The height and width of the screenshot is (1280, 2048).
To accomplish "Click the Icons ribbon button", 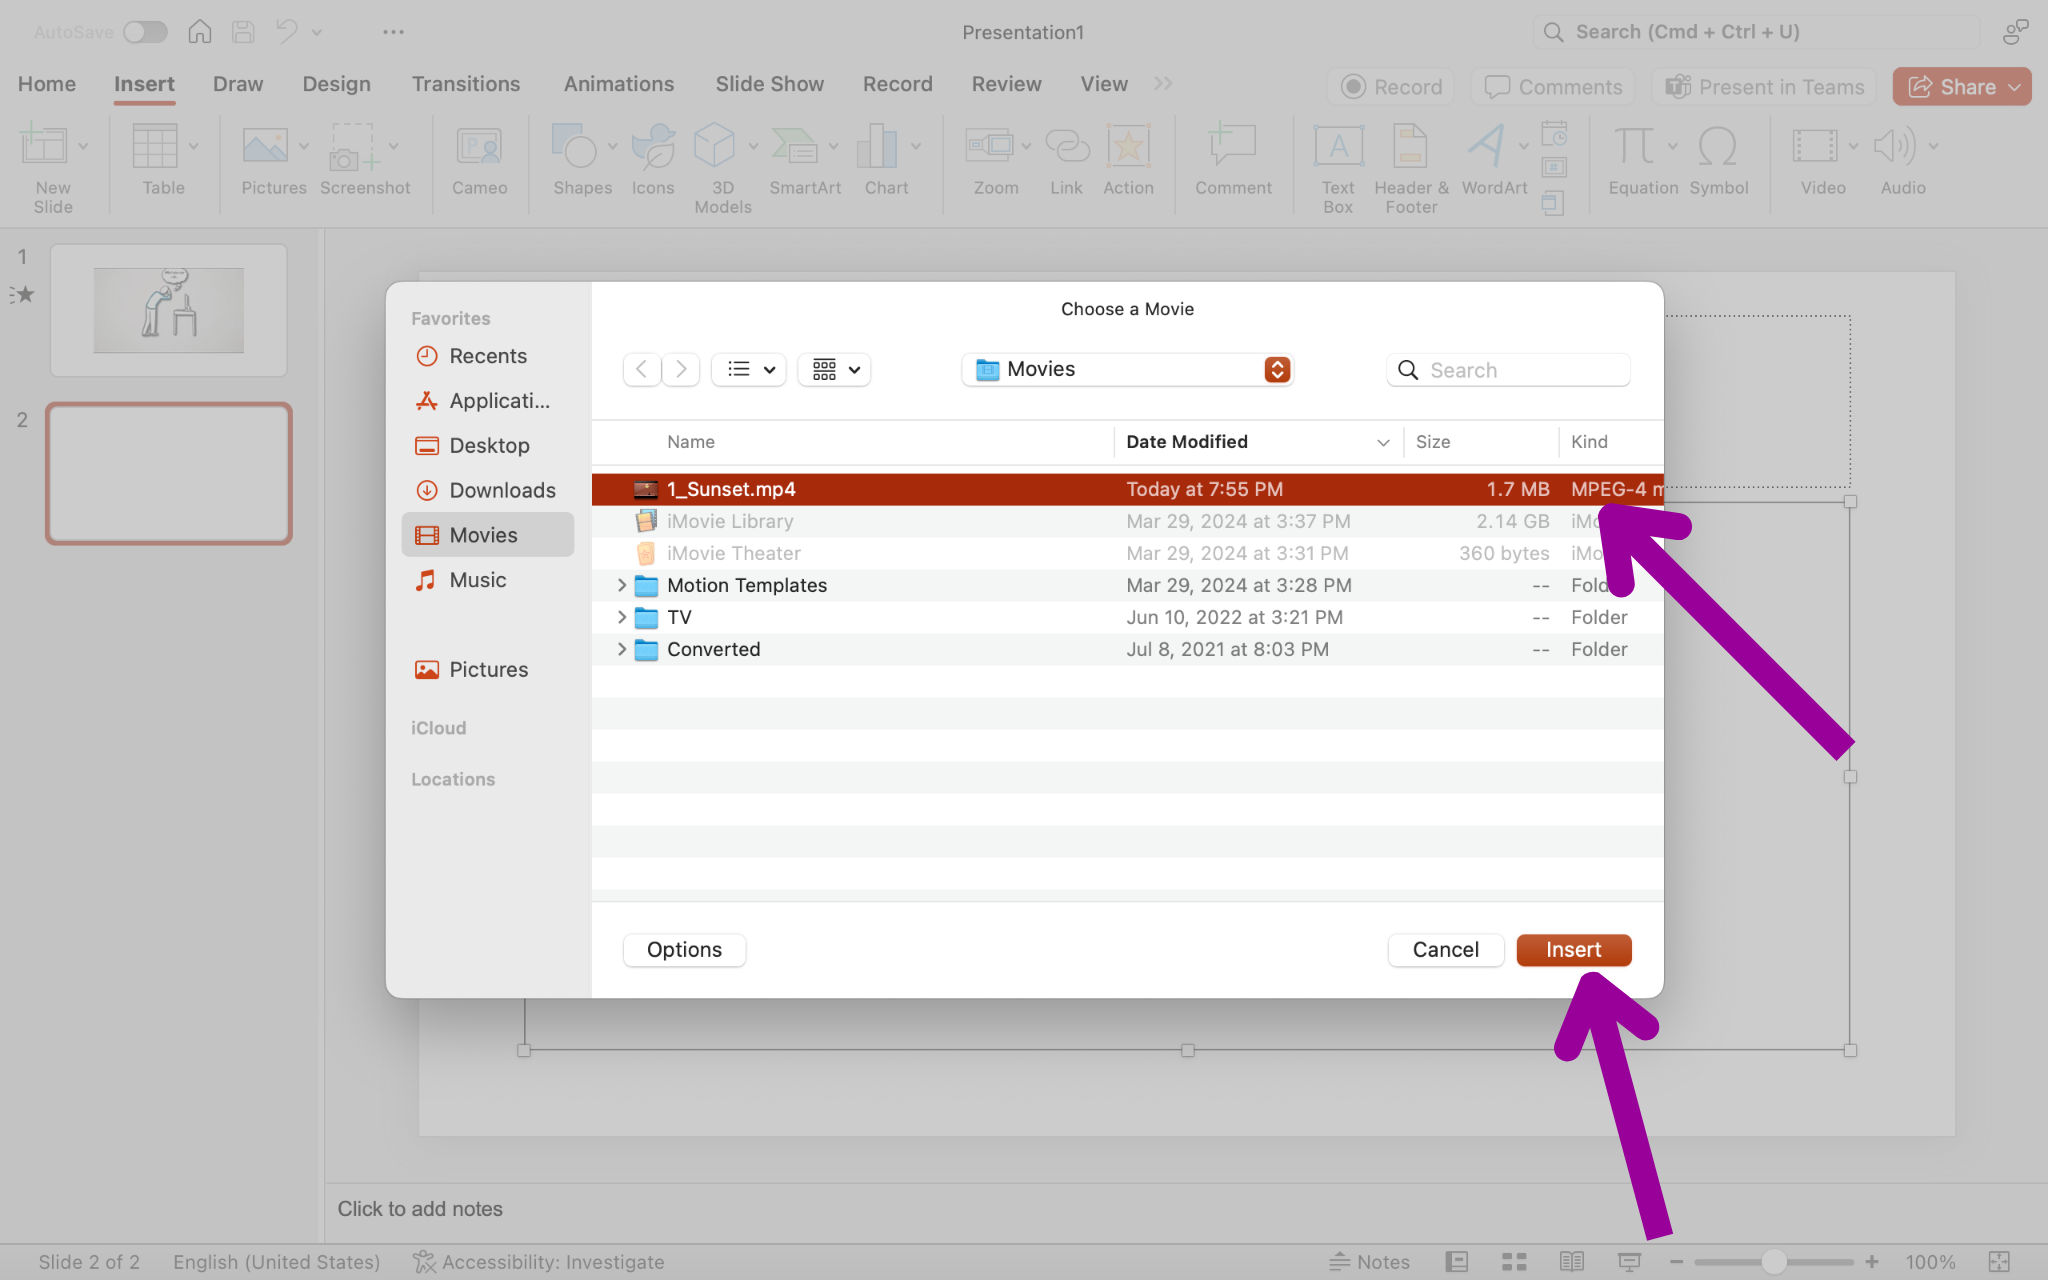I will point(653,147).
